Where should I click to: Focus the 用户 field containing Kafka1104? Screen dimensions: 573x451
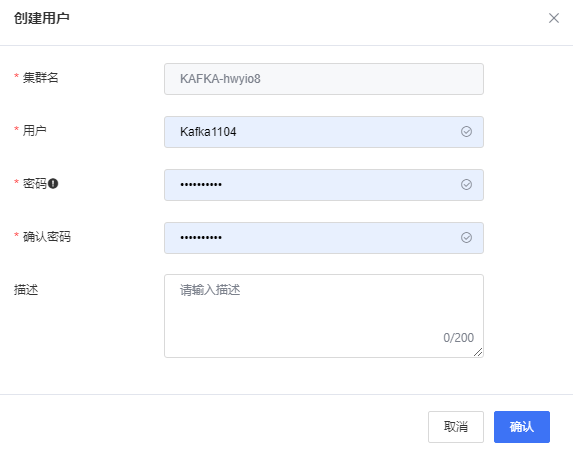[x=324, y=132]
